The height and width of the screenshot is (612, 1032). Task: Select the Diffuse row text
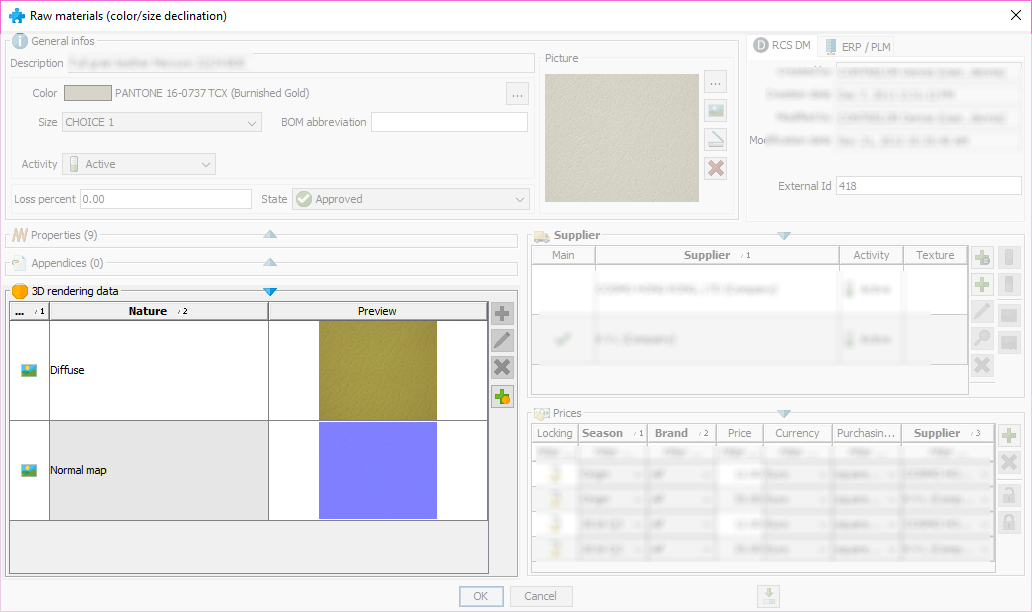[x=67, y=370]
